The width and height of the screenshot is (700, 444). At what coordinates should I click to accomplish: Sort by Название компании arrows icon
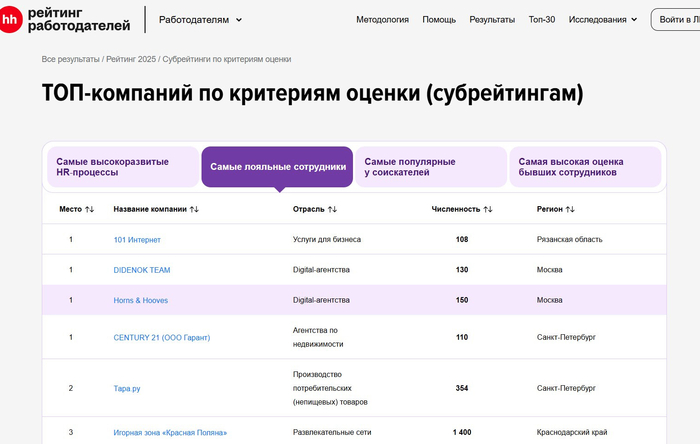(x=194, y=209)
